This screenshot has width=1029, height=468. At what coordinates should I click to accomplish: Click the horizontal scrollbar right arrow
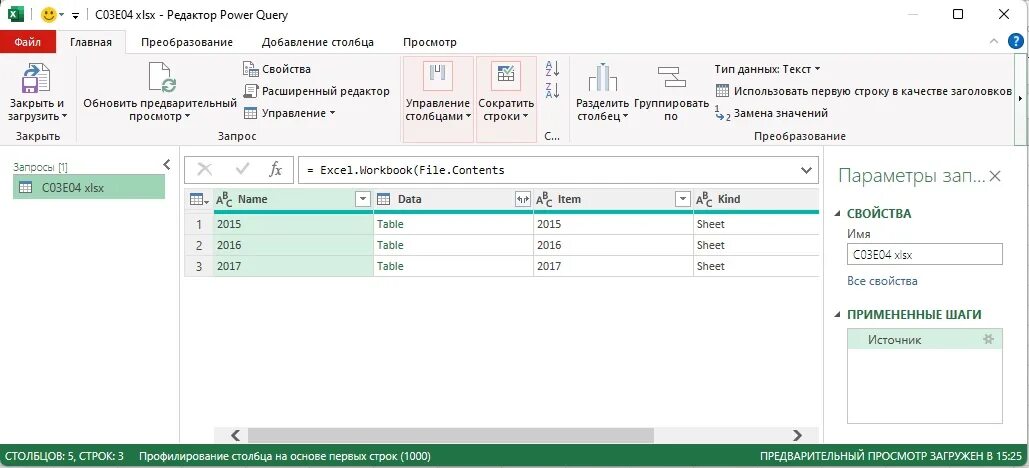[797, 435]
